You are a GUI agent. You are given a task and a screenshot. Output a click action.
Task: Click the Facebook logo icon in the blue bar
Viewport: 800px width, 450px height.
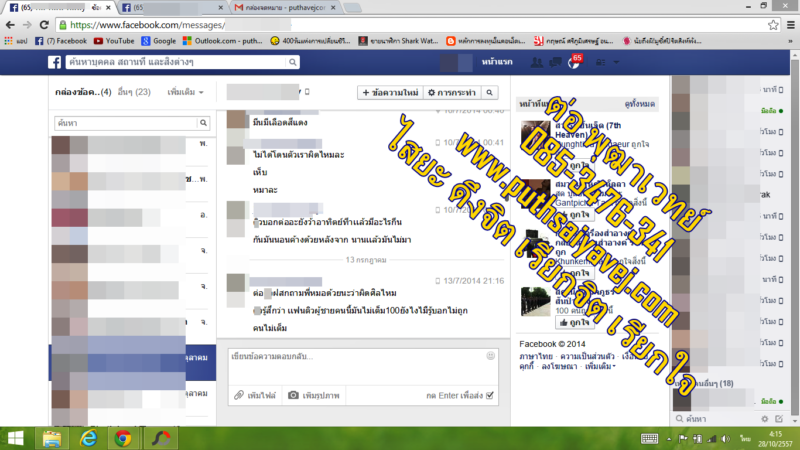[x=55, y=62]
